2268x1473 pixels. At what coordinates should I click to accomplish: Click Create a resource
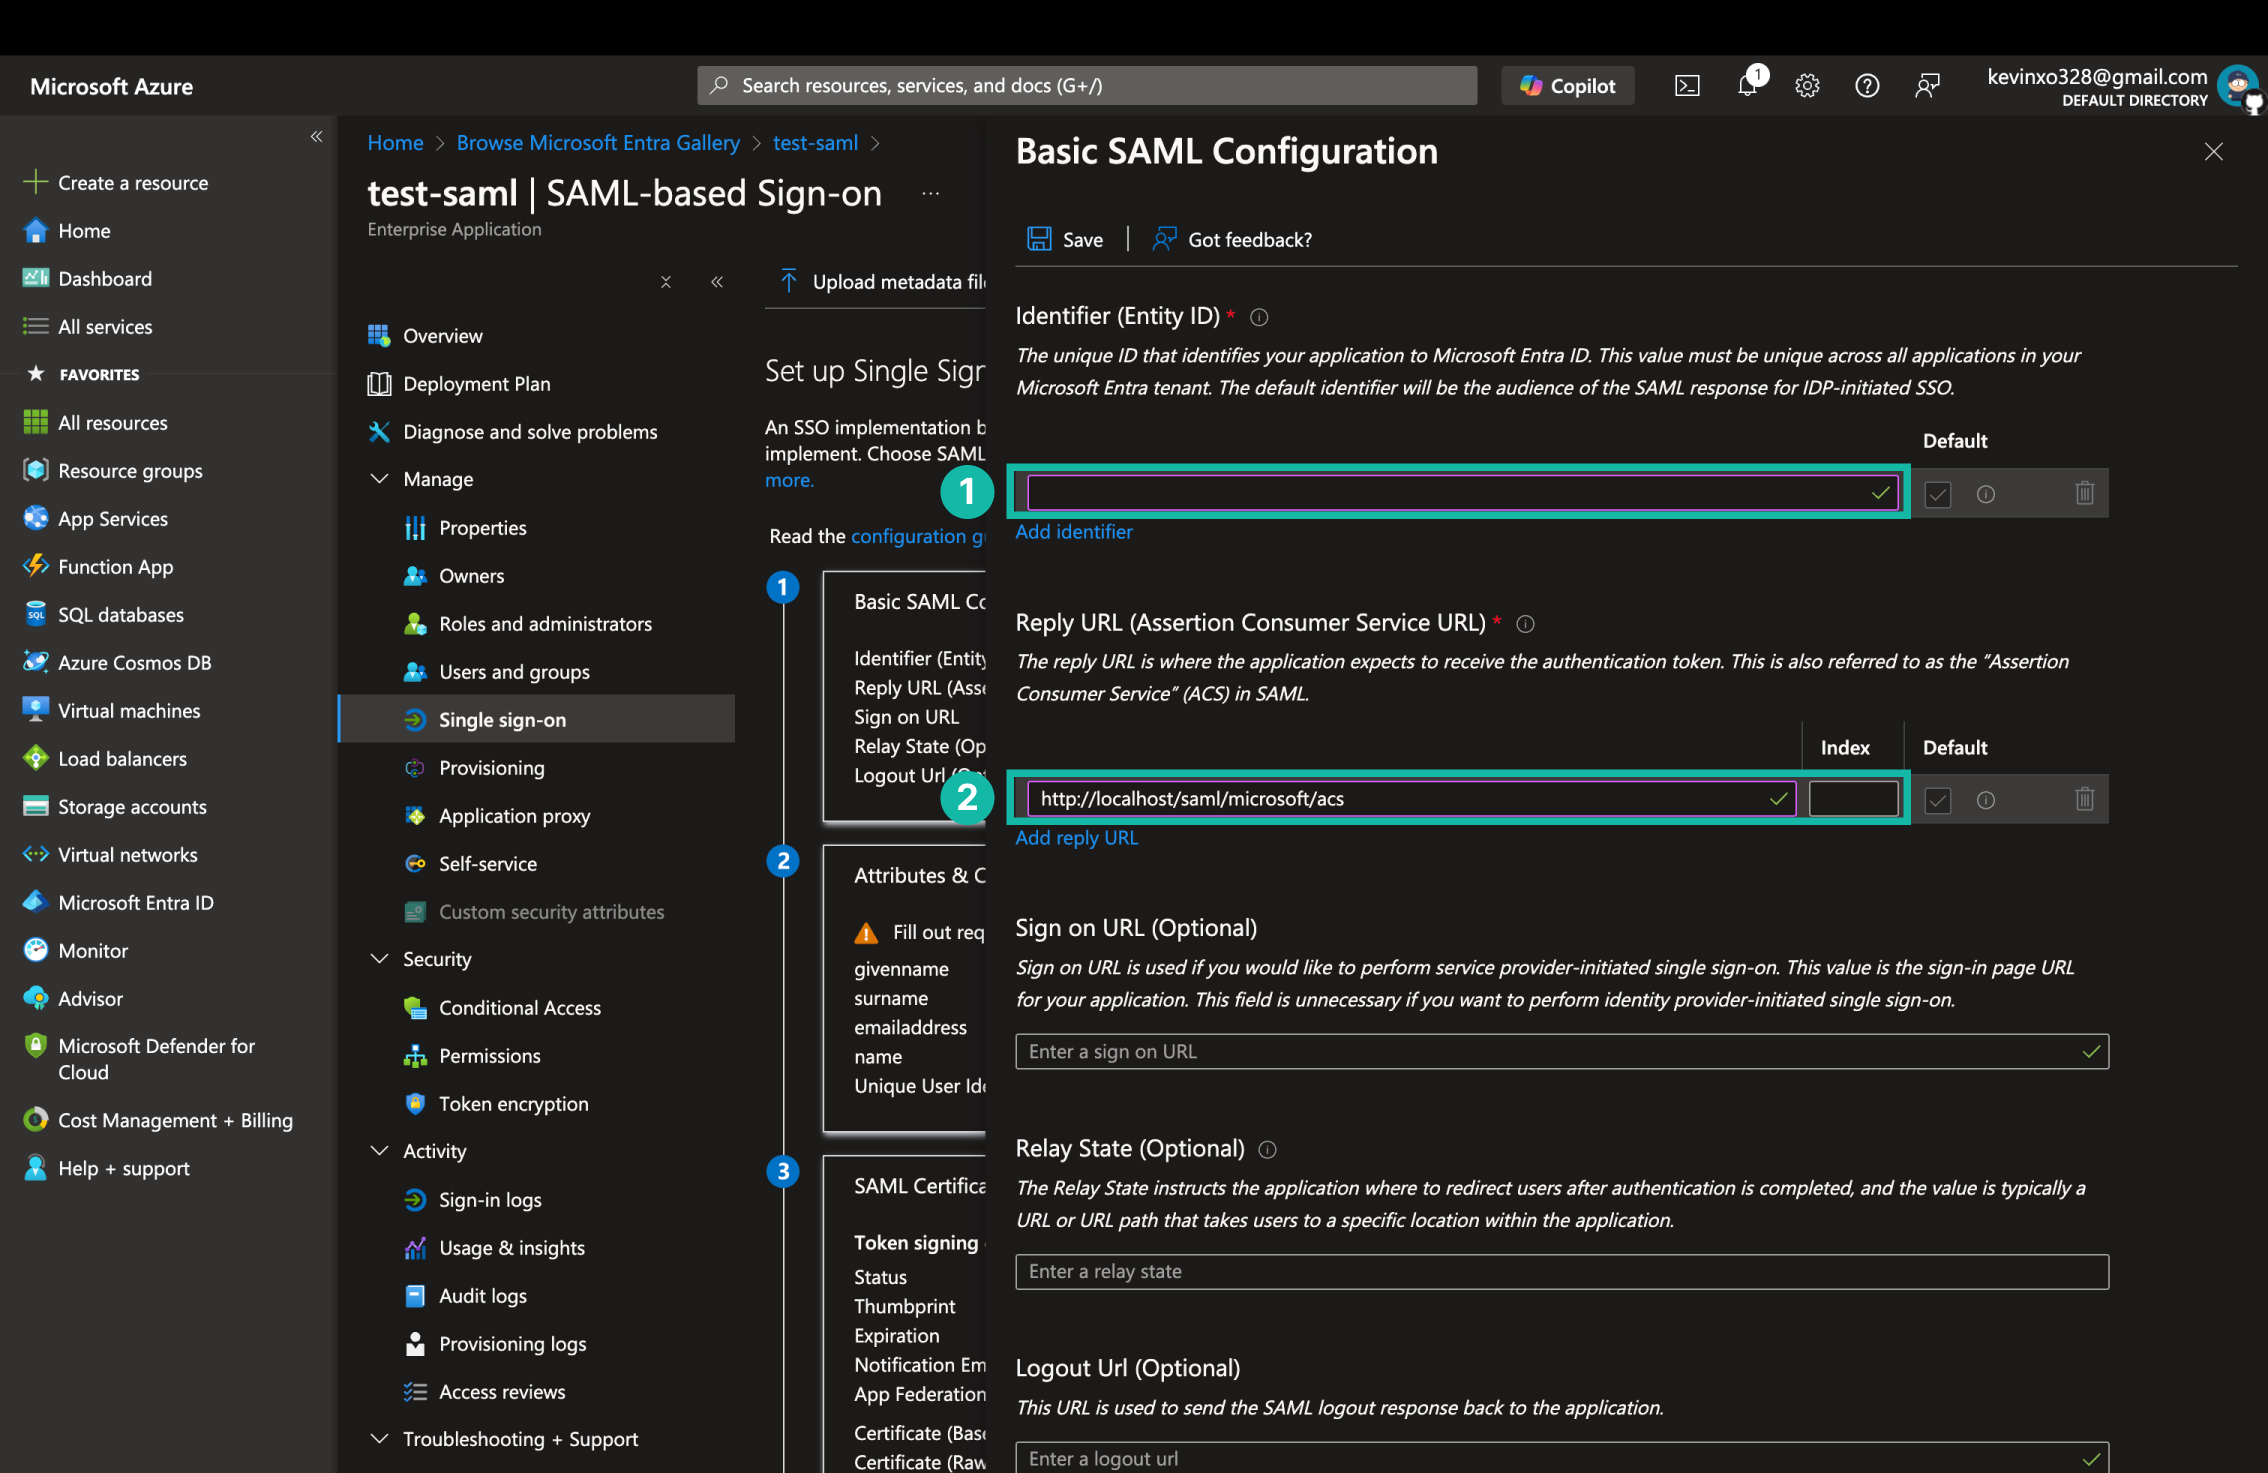click(132, 183)
